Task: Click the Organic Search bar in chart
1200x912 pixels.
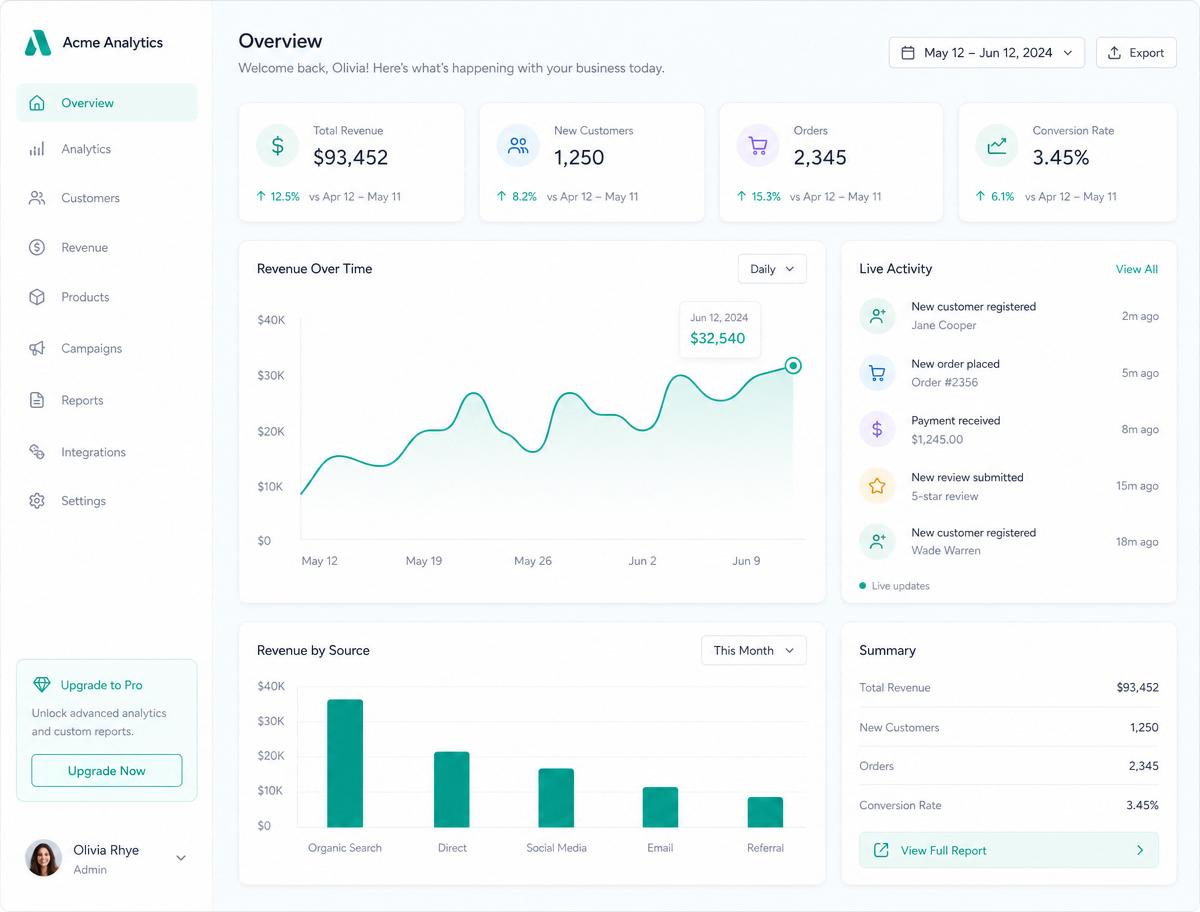Action: [345, 763]
